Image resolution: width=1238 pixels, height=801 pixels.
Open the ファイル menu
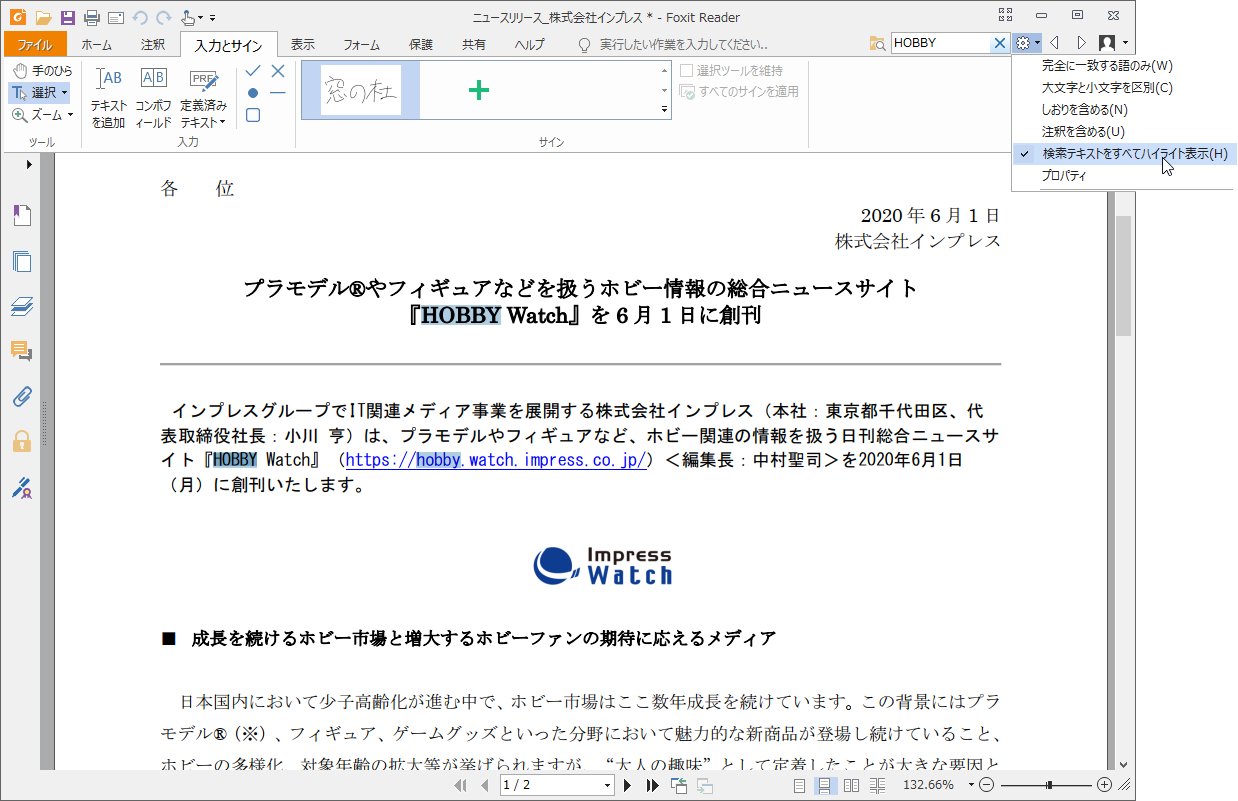click(35, 42)
